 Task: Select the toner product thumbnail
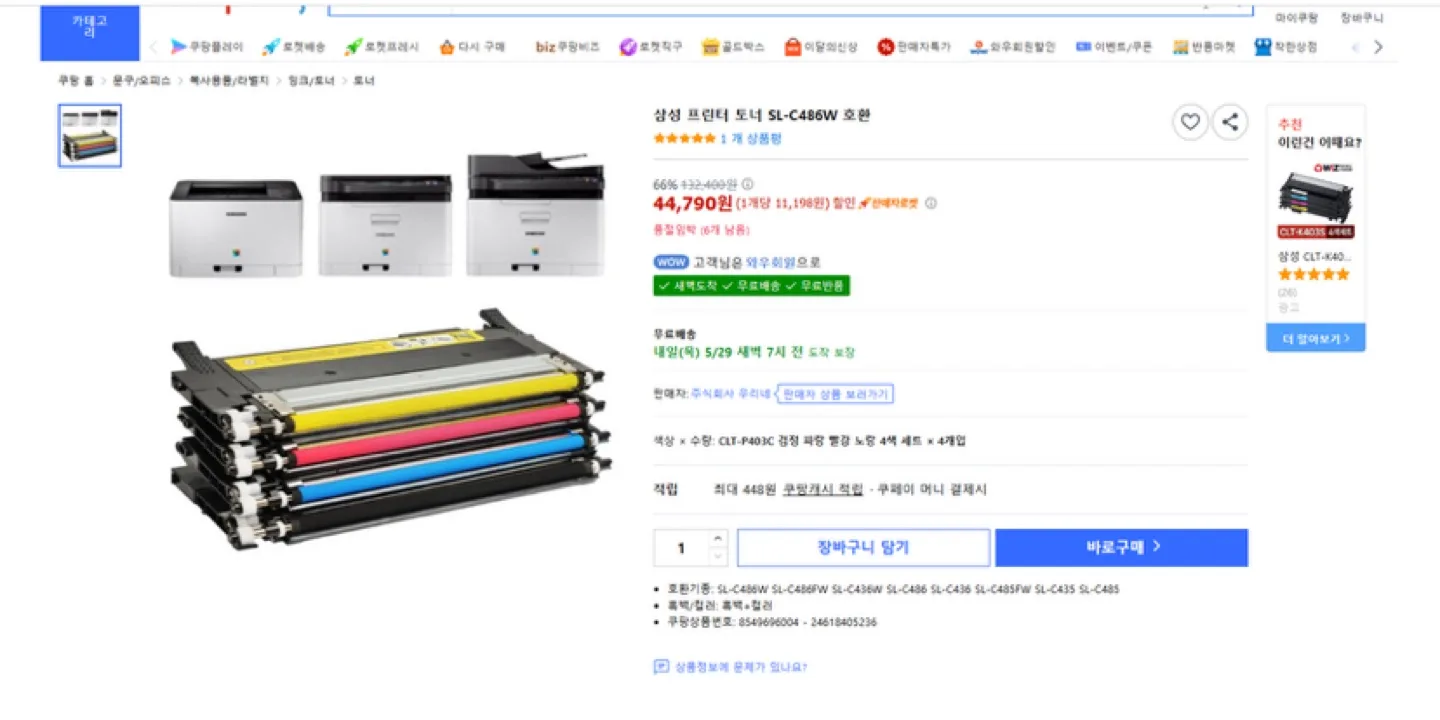[90, 135]
